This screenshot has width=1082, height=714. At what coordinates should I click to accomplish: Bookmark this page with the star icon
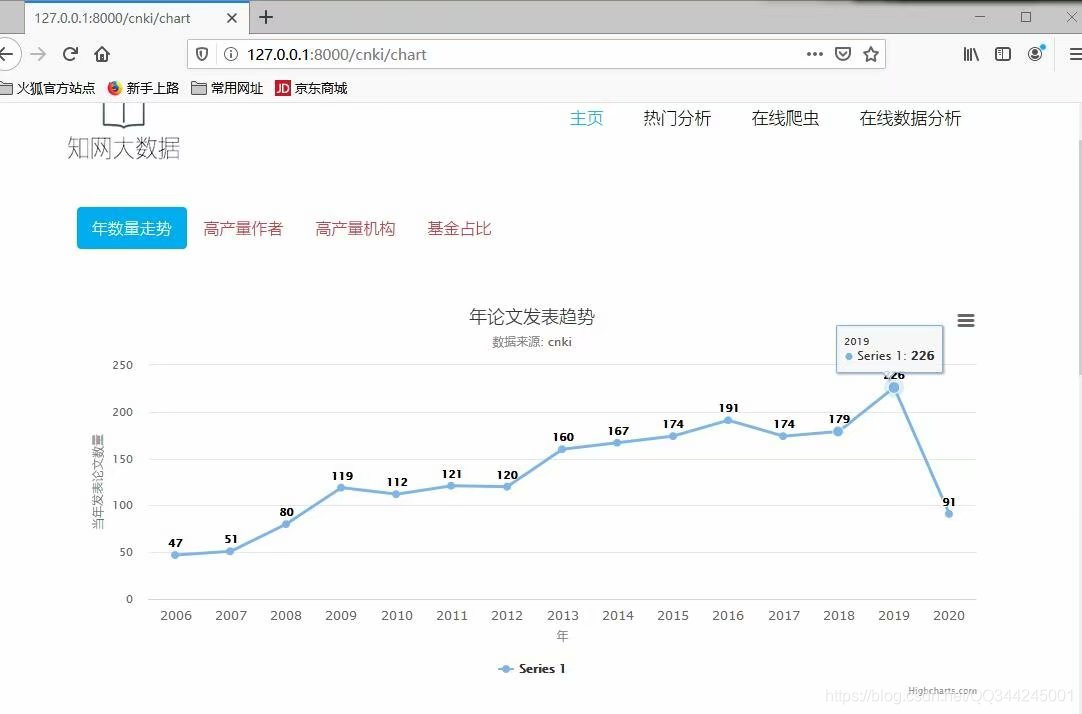(871, 54)
